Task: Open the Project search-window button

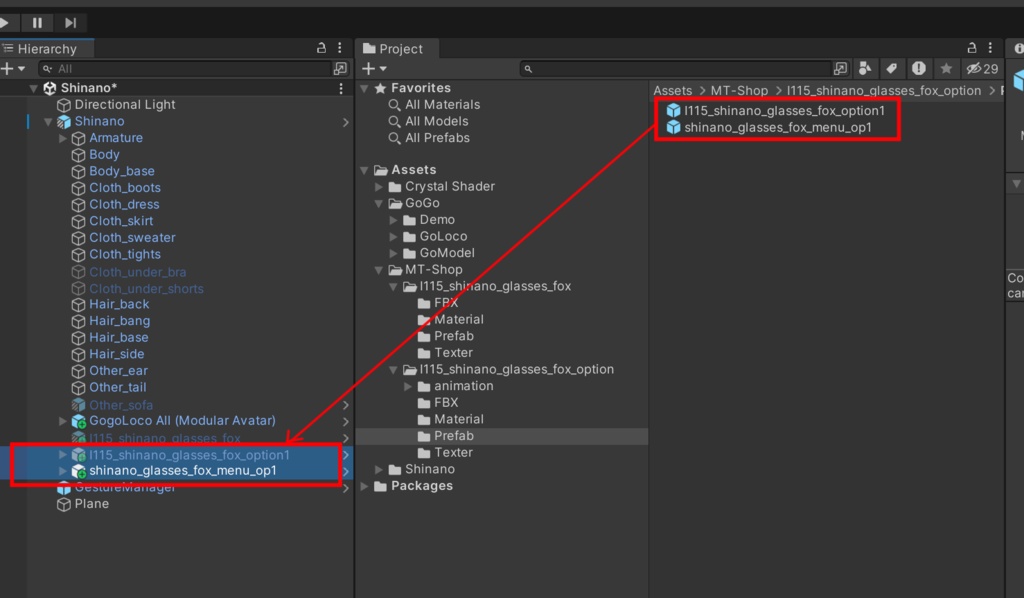Action: coord(840,69)
